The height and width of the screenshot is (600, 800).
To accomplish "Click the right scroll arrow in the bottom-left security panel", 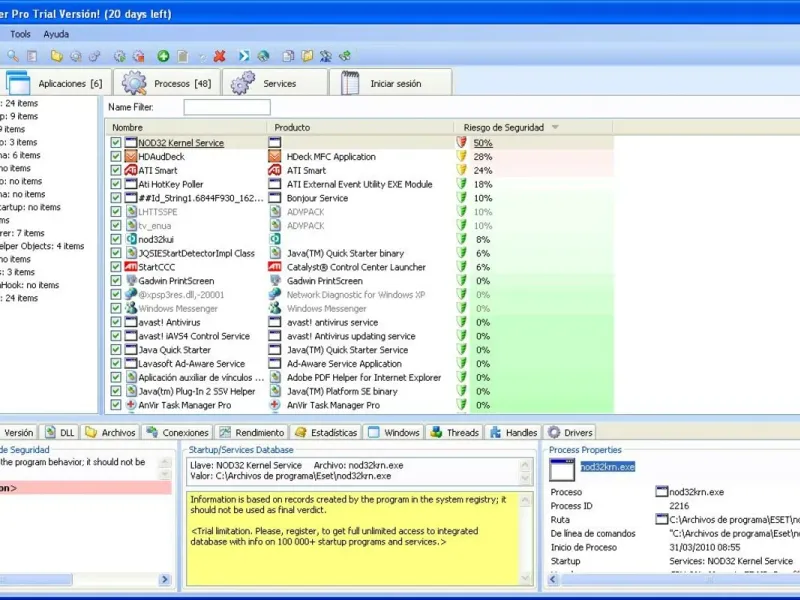I will coord(165,579).
